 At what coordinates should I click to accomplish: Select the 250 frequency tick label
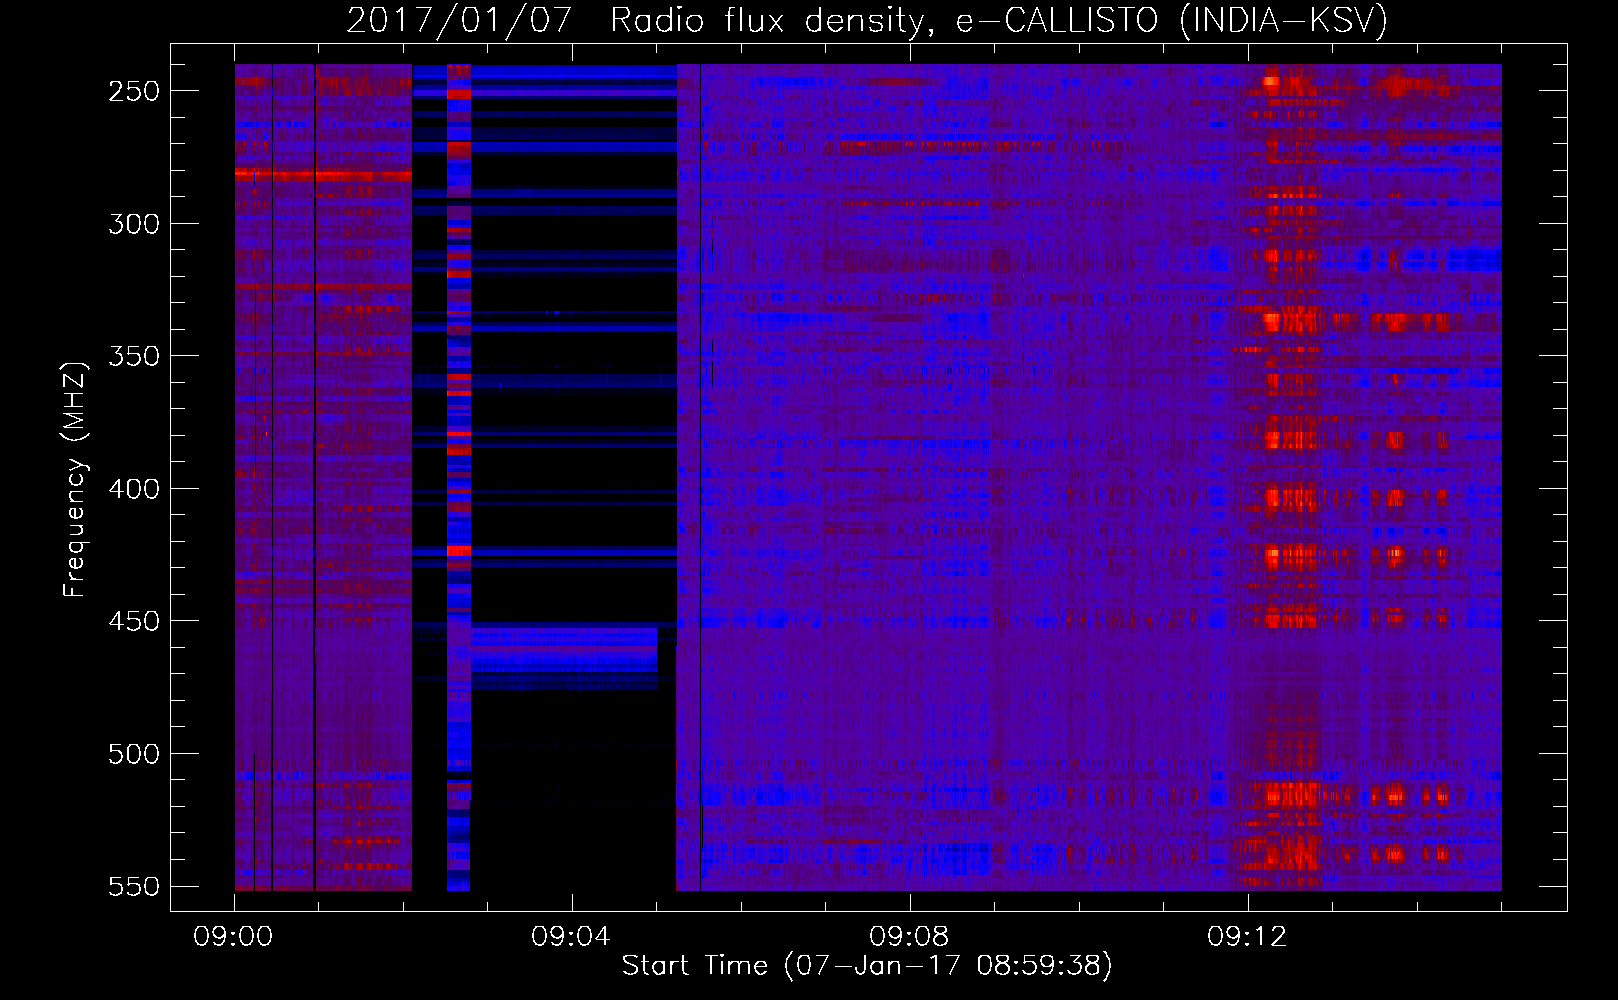(134, 91)
